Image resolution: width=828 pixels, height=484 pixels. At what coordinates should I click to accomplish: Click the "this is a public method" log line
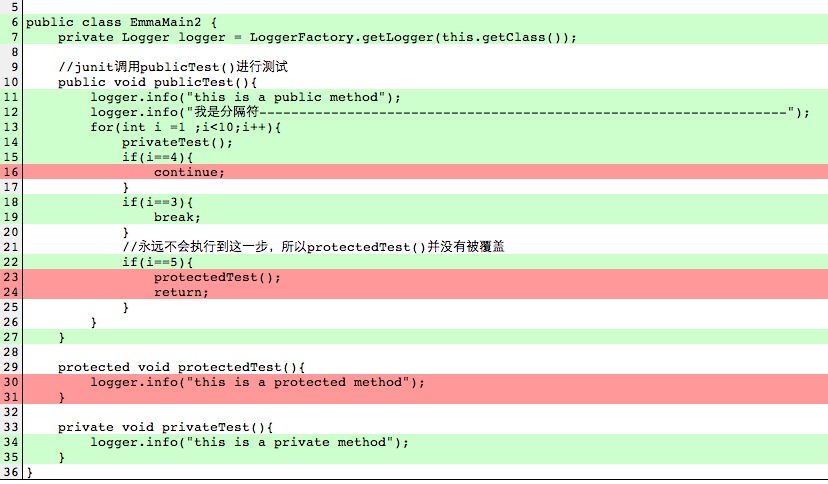pyautogui.click(x=245, y=97)
